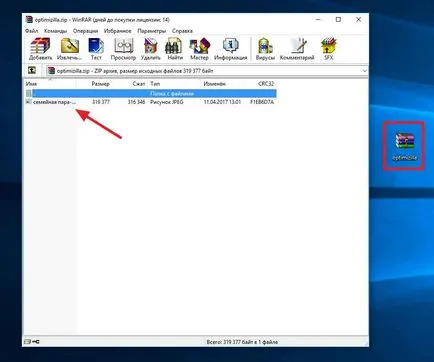Open the Параметры menu
The image size is (434, 362).
pos(152,31)
